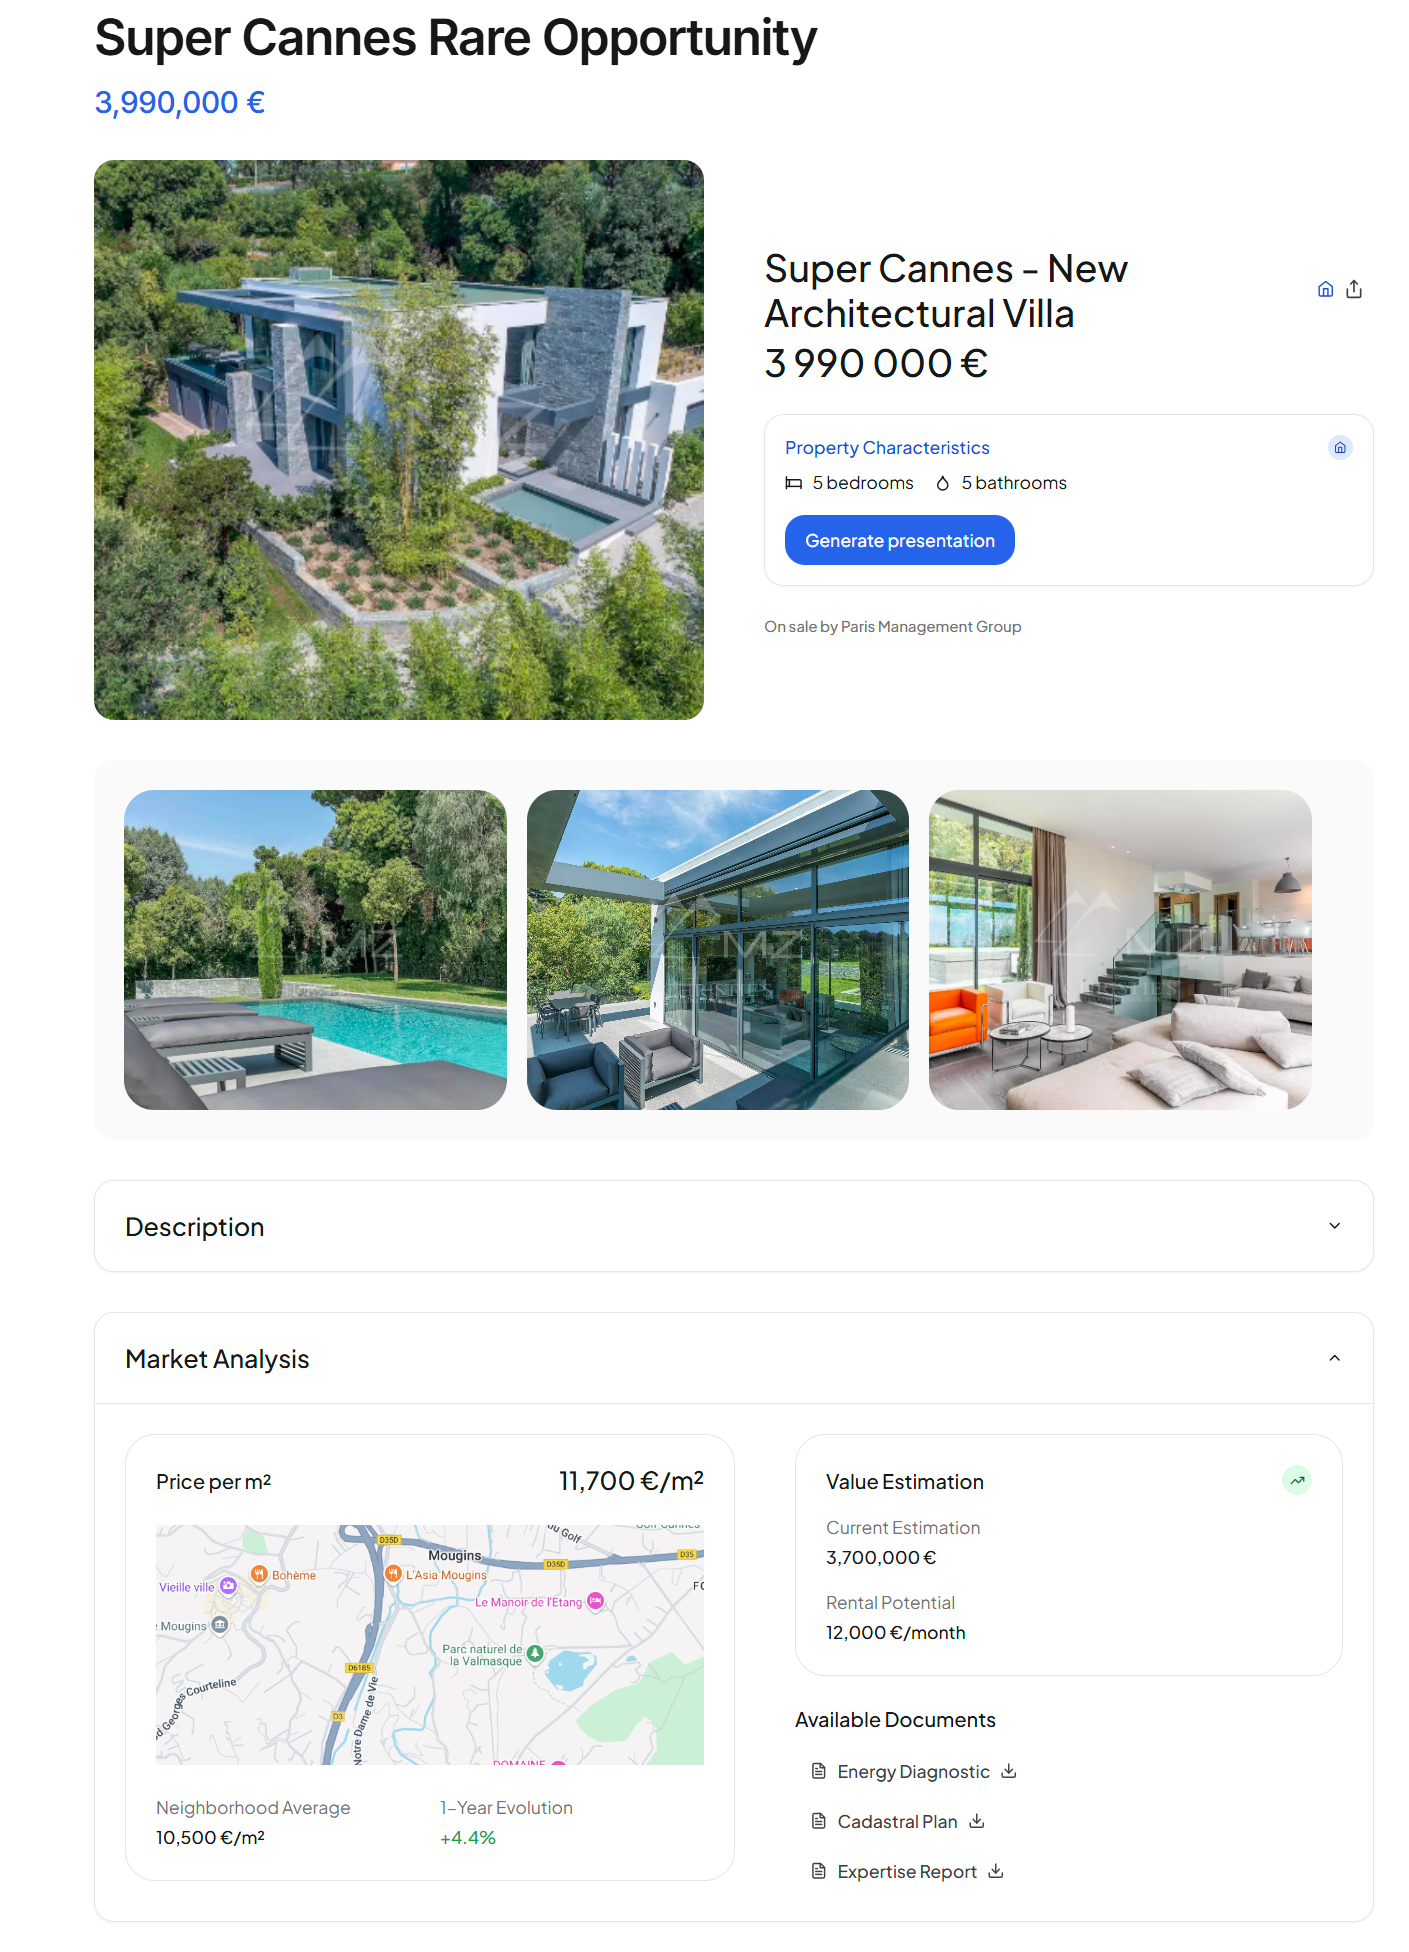The height and width of the screenshot is (1952, 1409).
Task: Click the Market Analysis header title
Action: coord(217,1359)
